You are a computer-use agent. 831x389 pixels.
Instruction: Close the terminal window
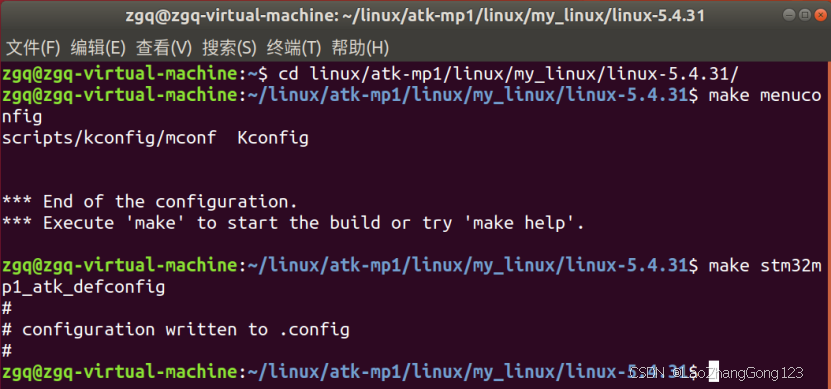click(819, 14)
